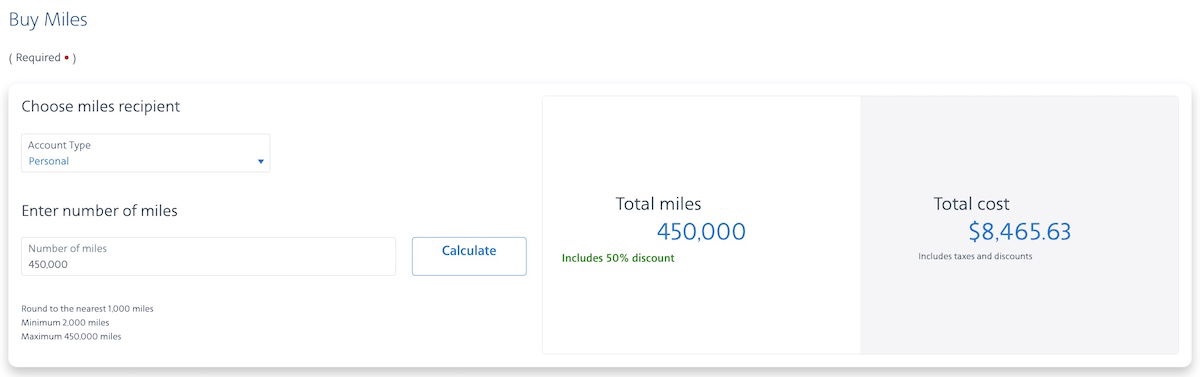Viewport: 1200px width, 377px height.
Task: Click the Round to the nearest 1,000 miles hint
Action: tap(87, 309)
